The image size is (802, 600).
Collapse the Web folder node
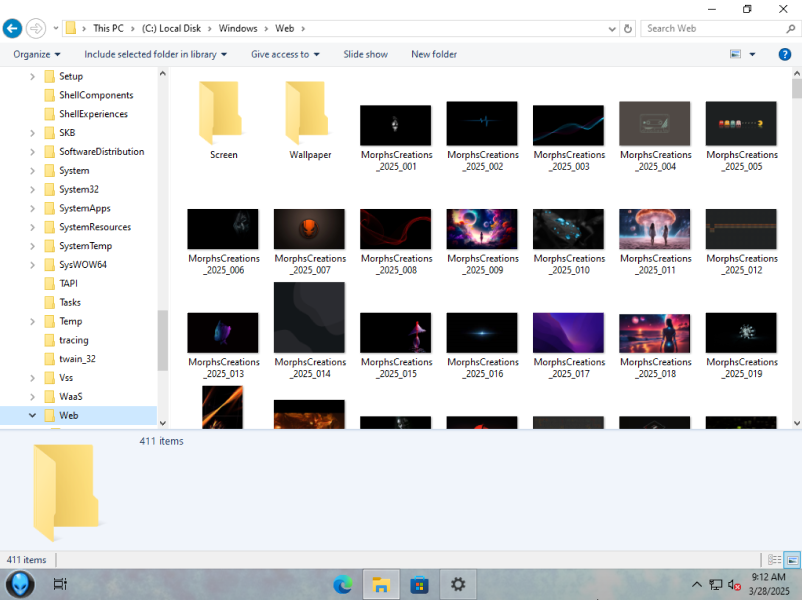coord(33,415)
